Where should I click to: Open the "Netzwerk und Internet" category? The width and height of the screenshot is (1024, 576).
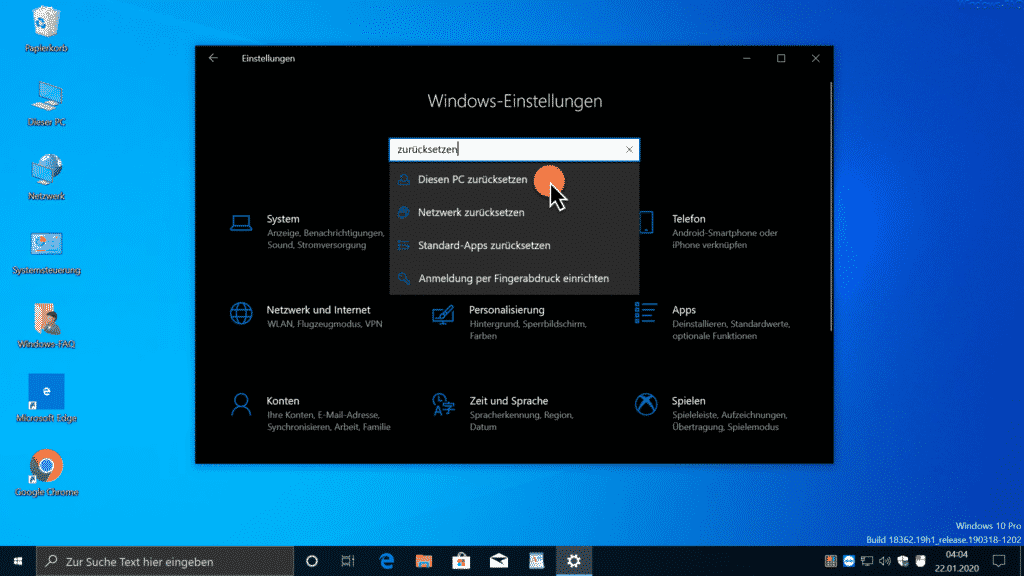pyautogui.click(x=307, y=316)
